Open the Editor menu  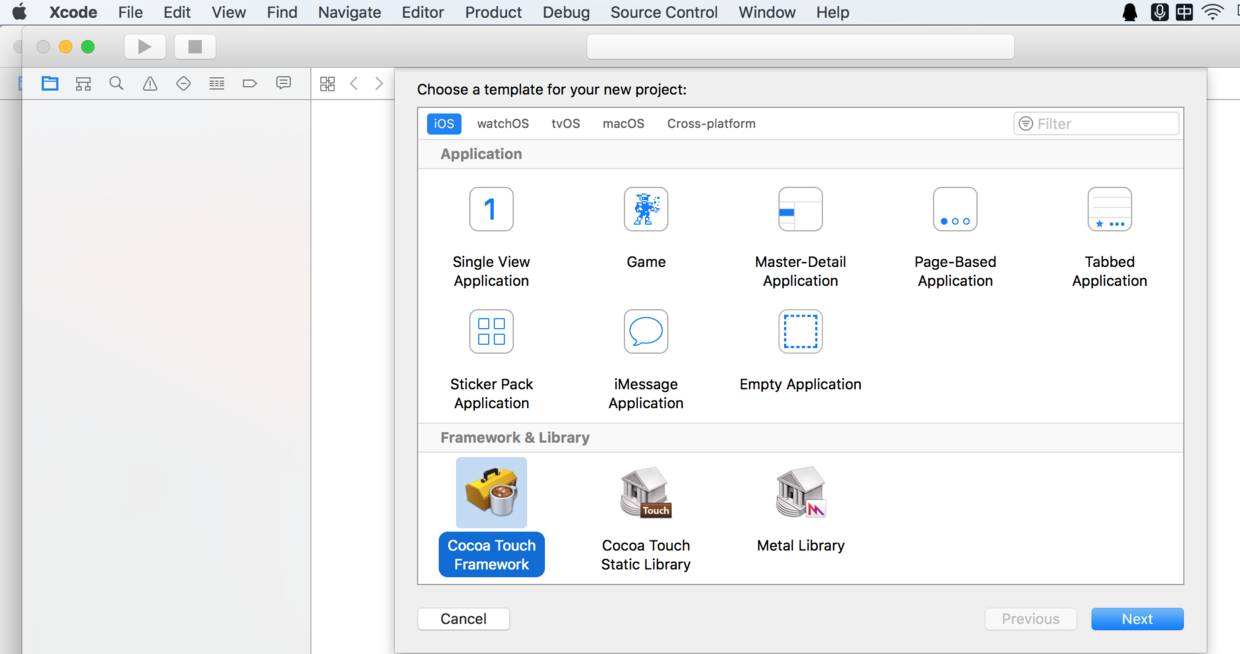point(423,12)
